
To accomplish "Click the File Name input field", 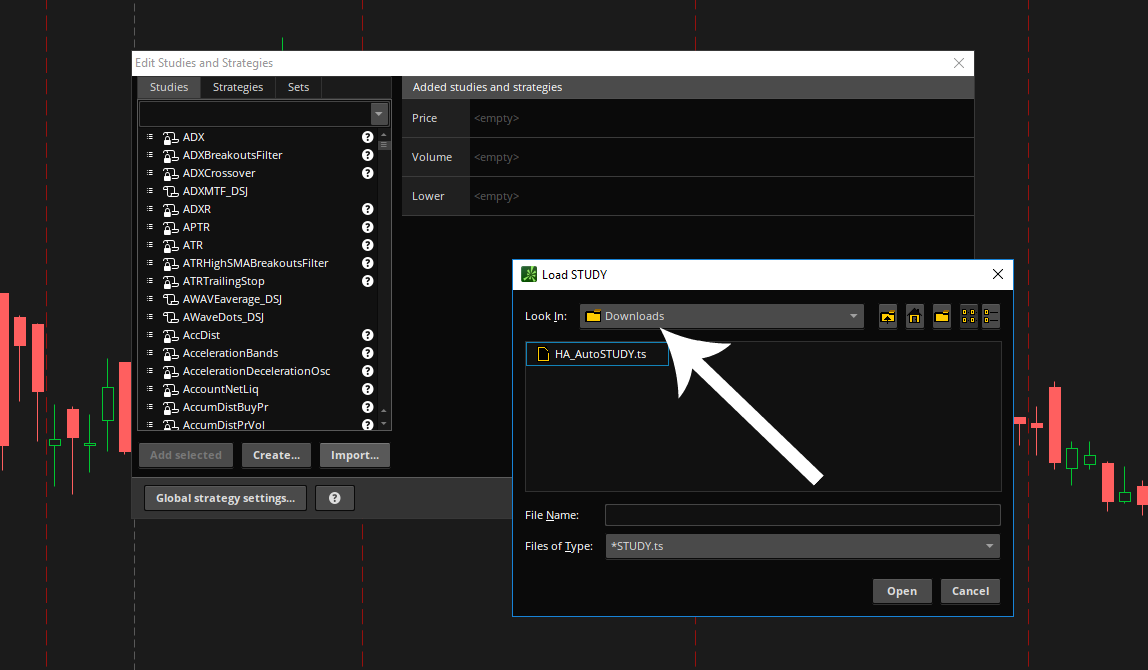I will [802, 515].
